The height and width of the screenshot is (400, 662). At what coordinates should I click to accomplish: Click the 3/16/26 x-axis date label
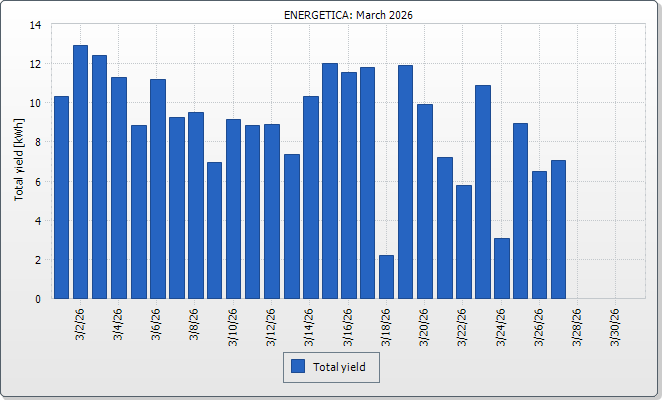point(348,326)
